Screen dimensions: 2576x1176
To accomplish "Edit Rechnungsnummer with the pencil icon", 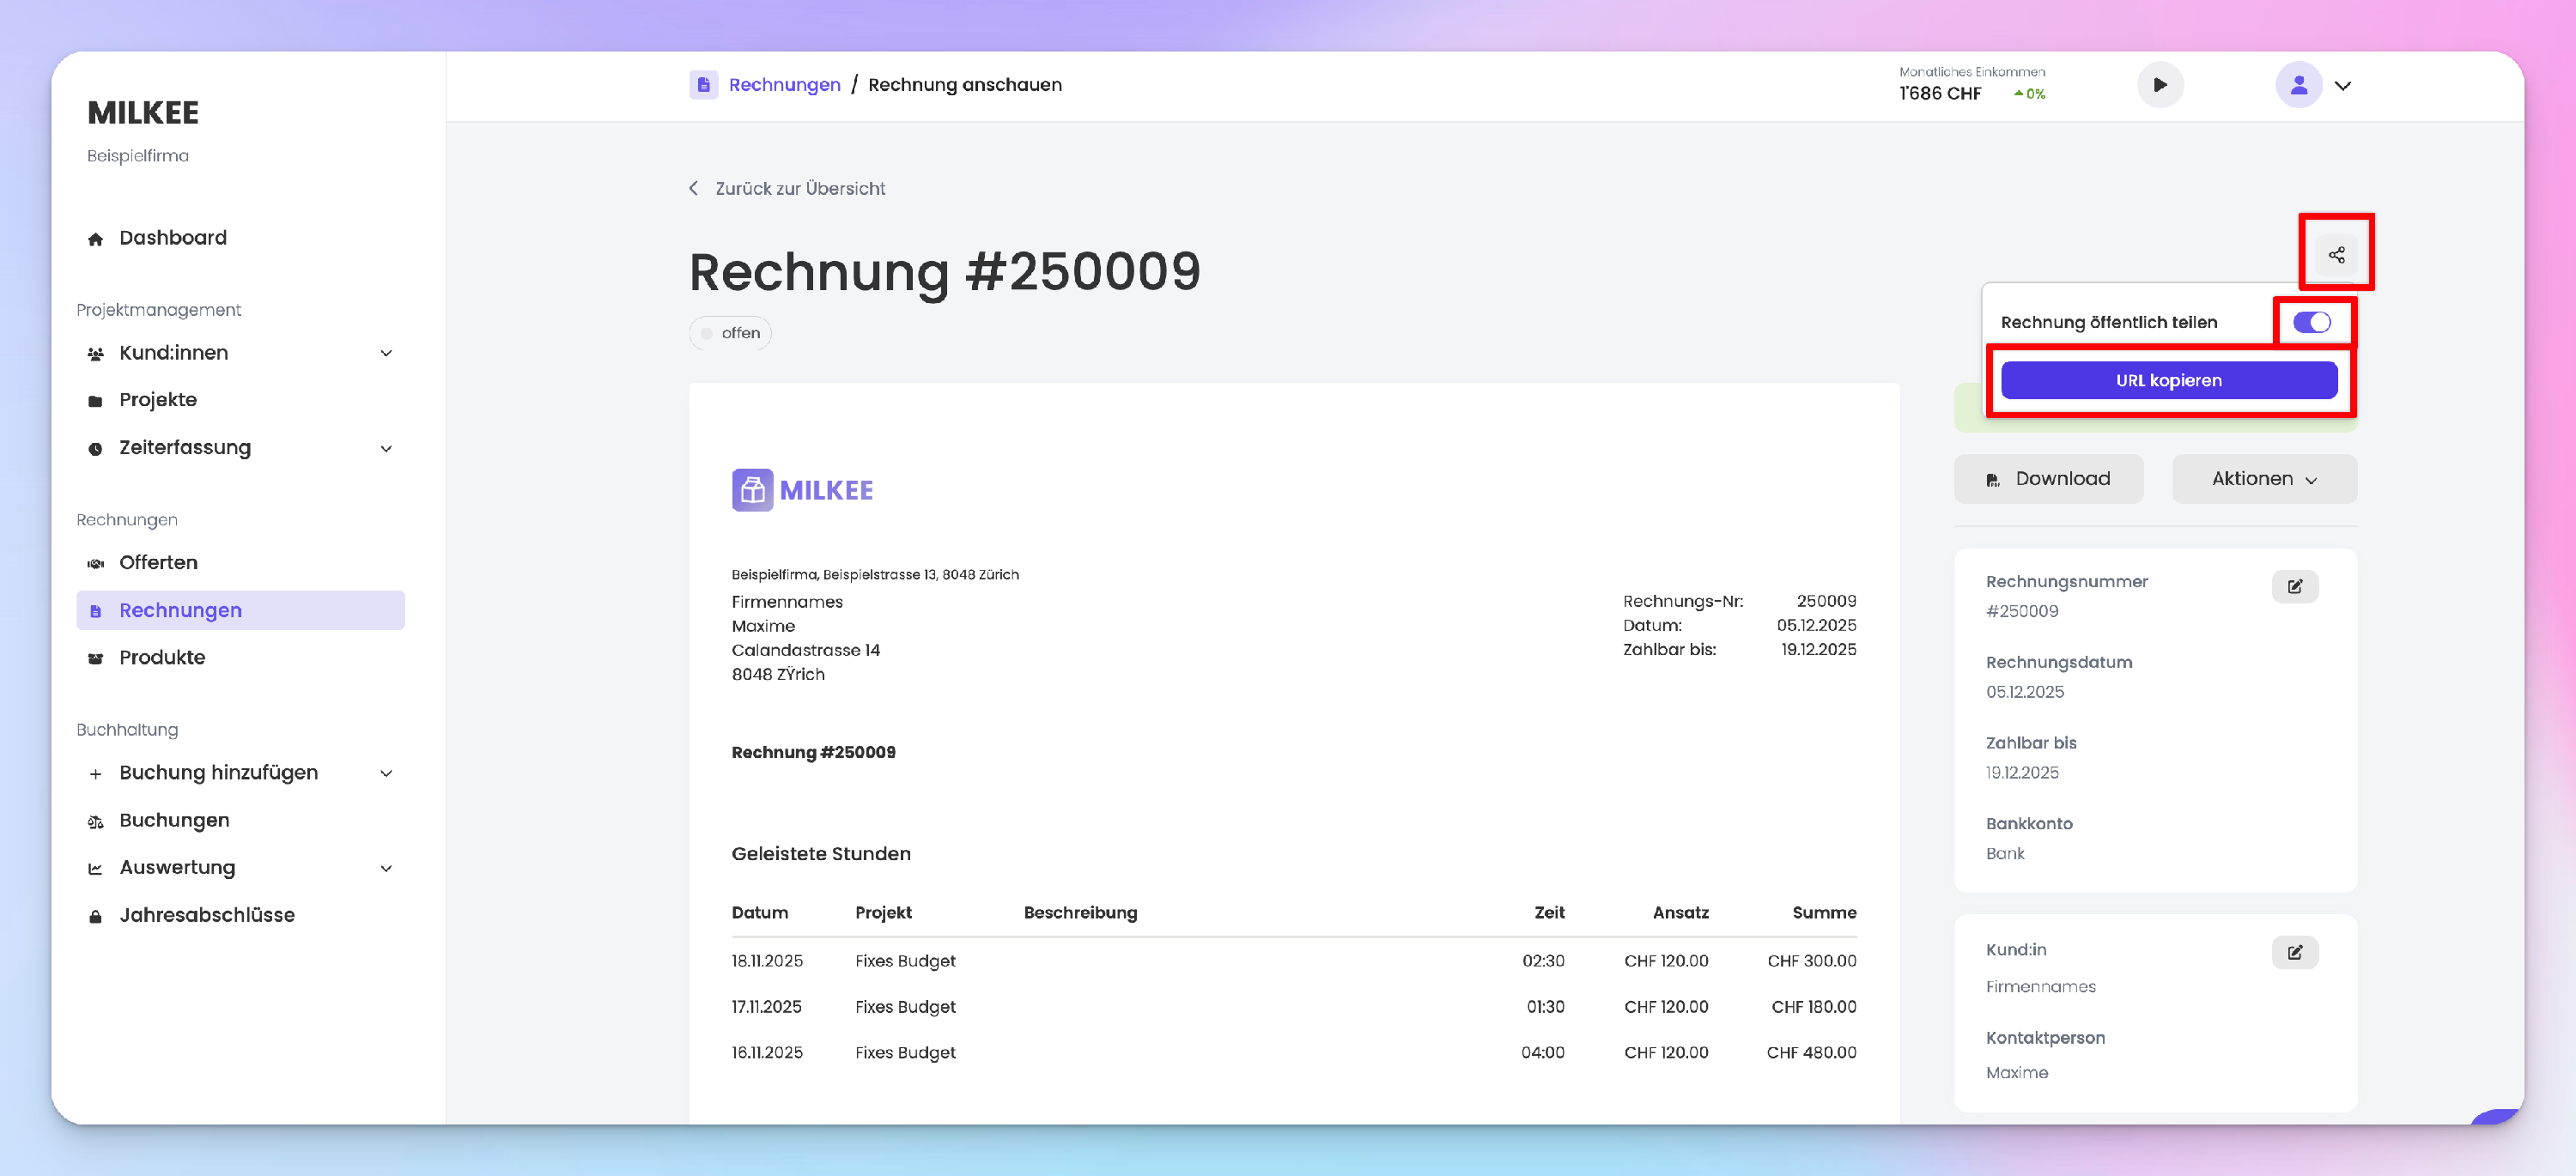I will pos(2294,587).
